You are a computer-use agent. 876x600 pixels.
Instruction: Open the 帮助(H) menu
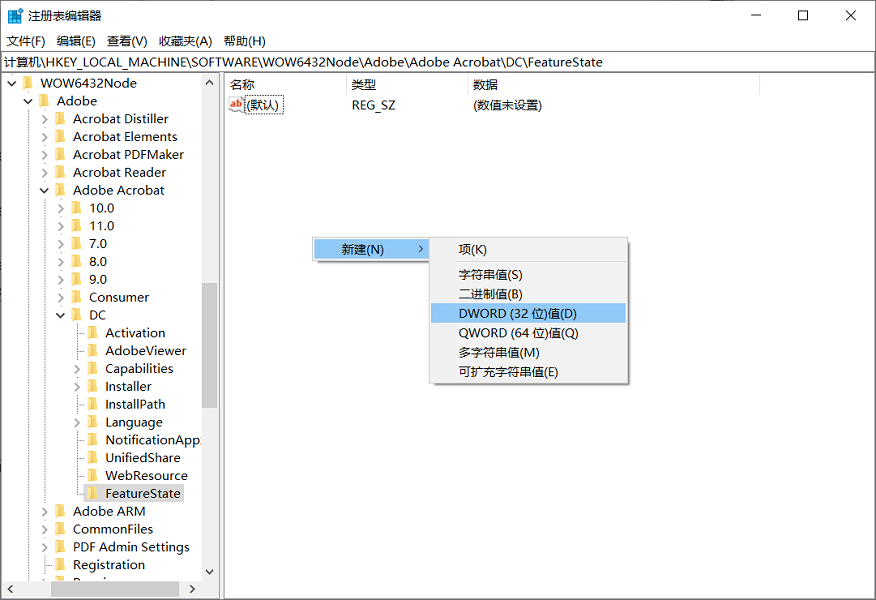tap(245, 41)
